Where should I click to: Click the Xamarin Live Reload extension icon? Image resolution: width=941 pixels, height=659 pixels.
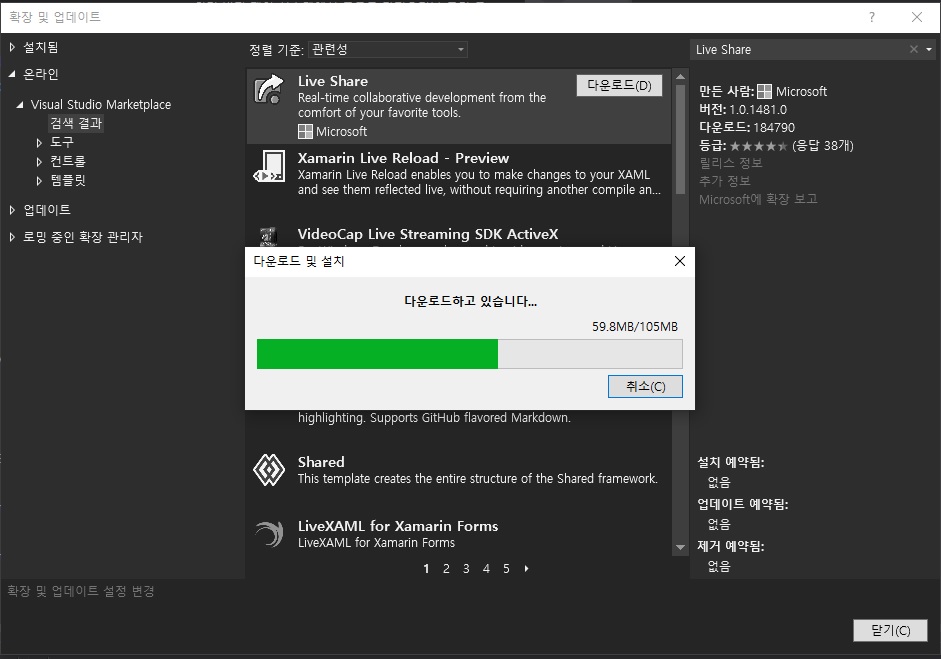coord(269,167)
